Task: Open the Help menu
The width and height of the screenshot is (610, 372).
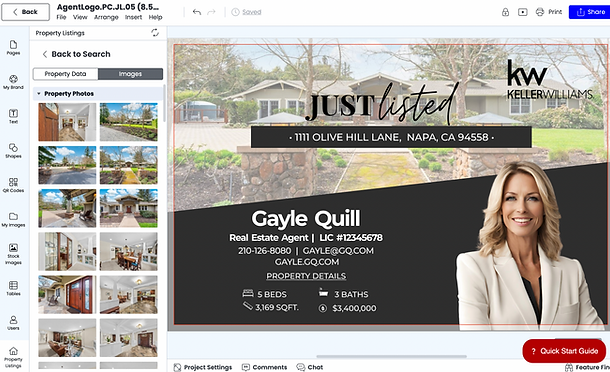Action: click(155, 17)
